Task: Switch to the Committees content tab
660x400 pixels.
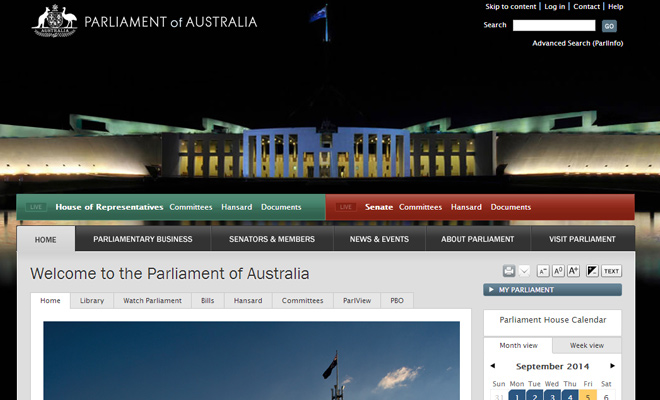Action: tap(303, 301)
